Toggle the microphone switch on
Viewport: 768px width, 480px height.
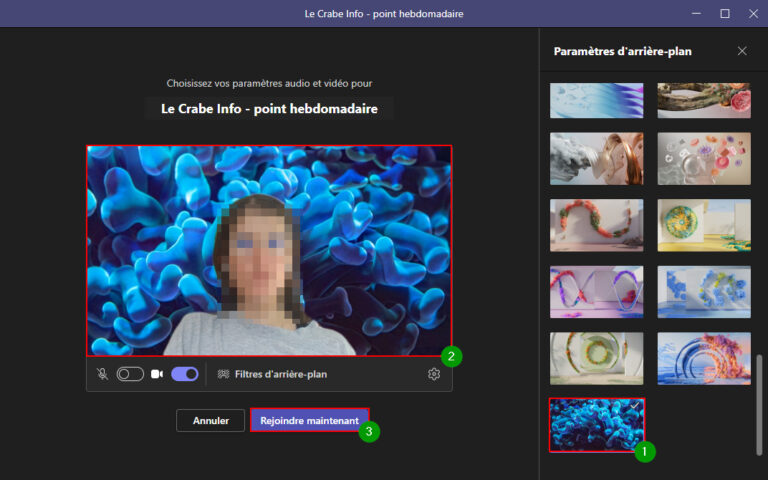tap(130, 374)
